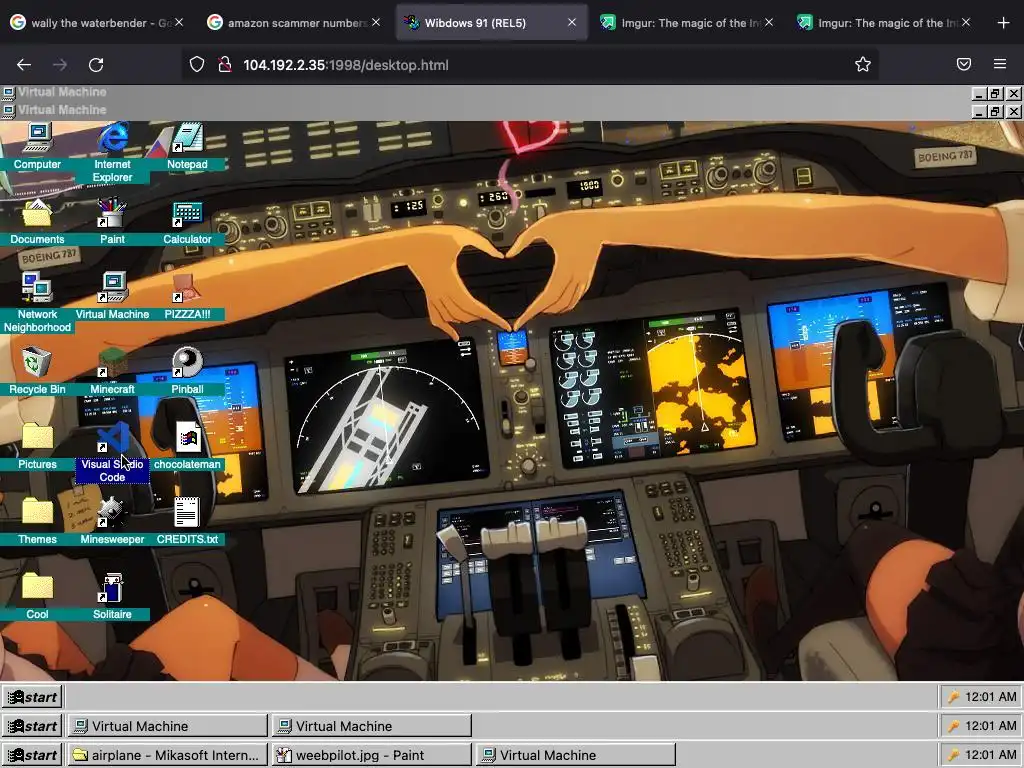Switch to airplane - Mikasoft Internet taskbar item
The height and width of the screenshot is (768, 1024).
(x=167, y=755)
